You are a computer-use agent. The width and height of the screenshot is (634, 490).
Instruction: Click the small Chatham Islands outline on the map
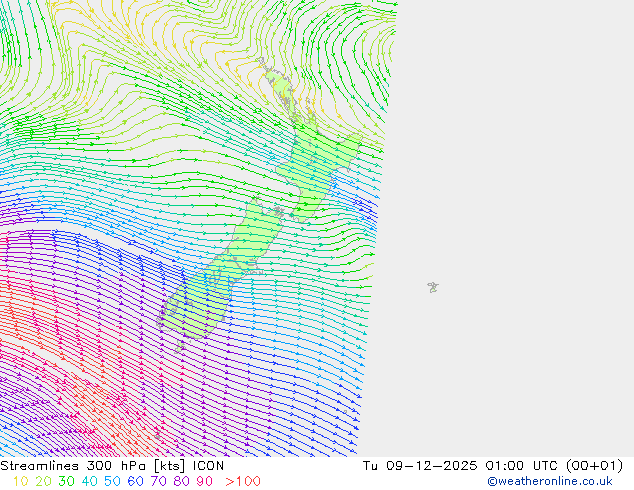point(433,287)
